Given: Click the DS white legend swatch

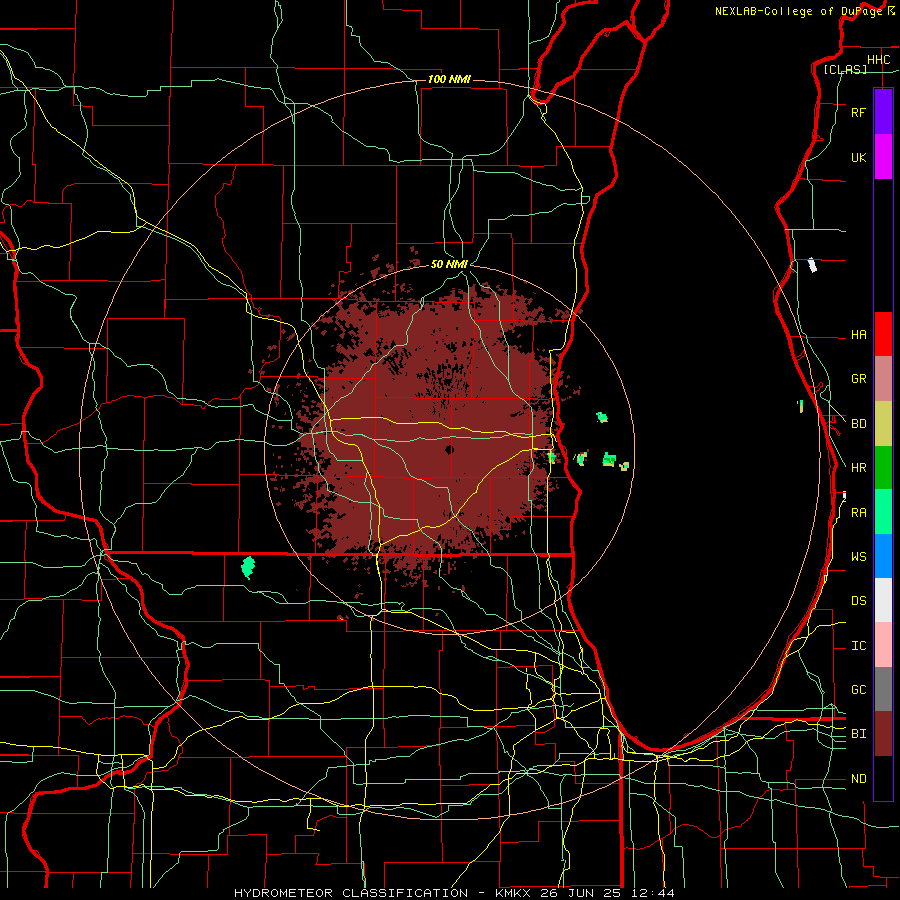Looking at the screenshot, I should tap(883, 600).
